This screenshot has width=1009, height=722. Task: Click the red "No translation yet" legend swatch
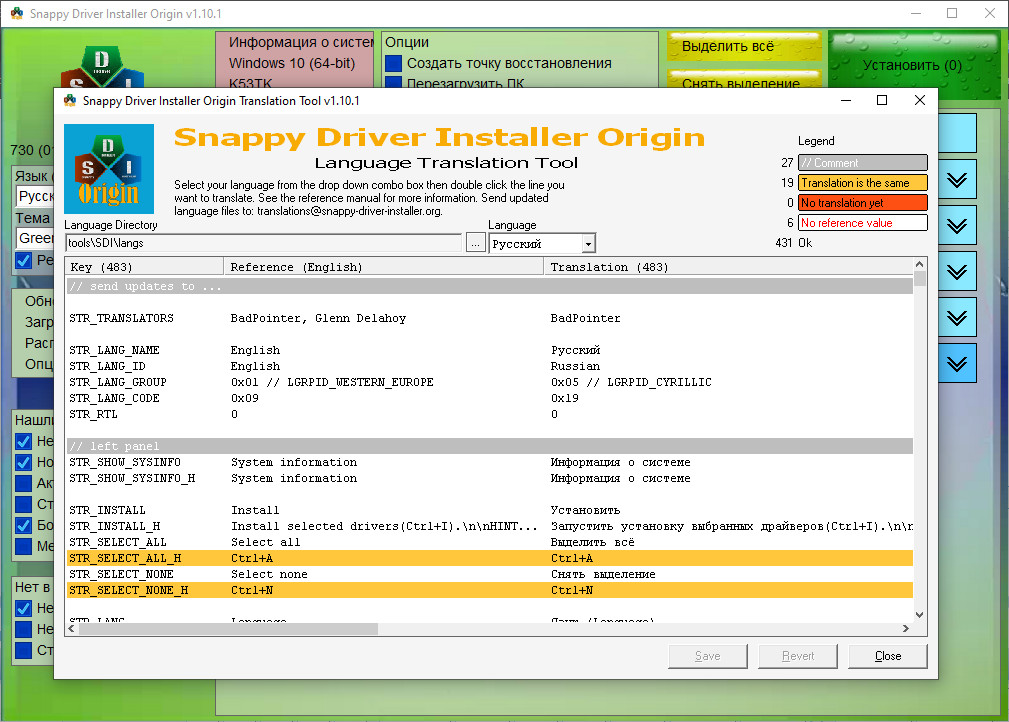[862, 203]
